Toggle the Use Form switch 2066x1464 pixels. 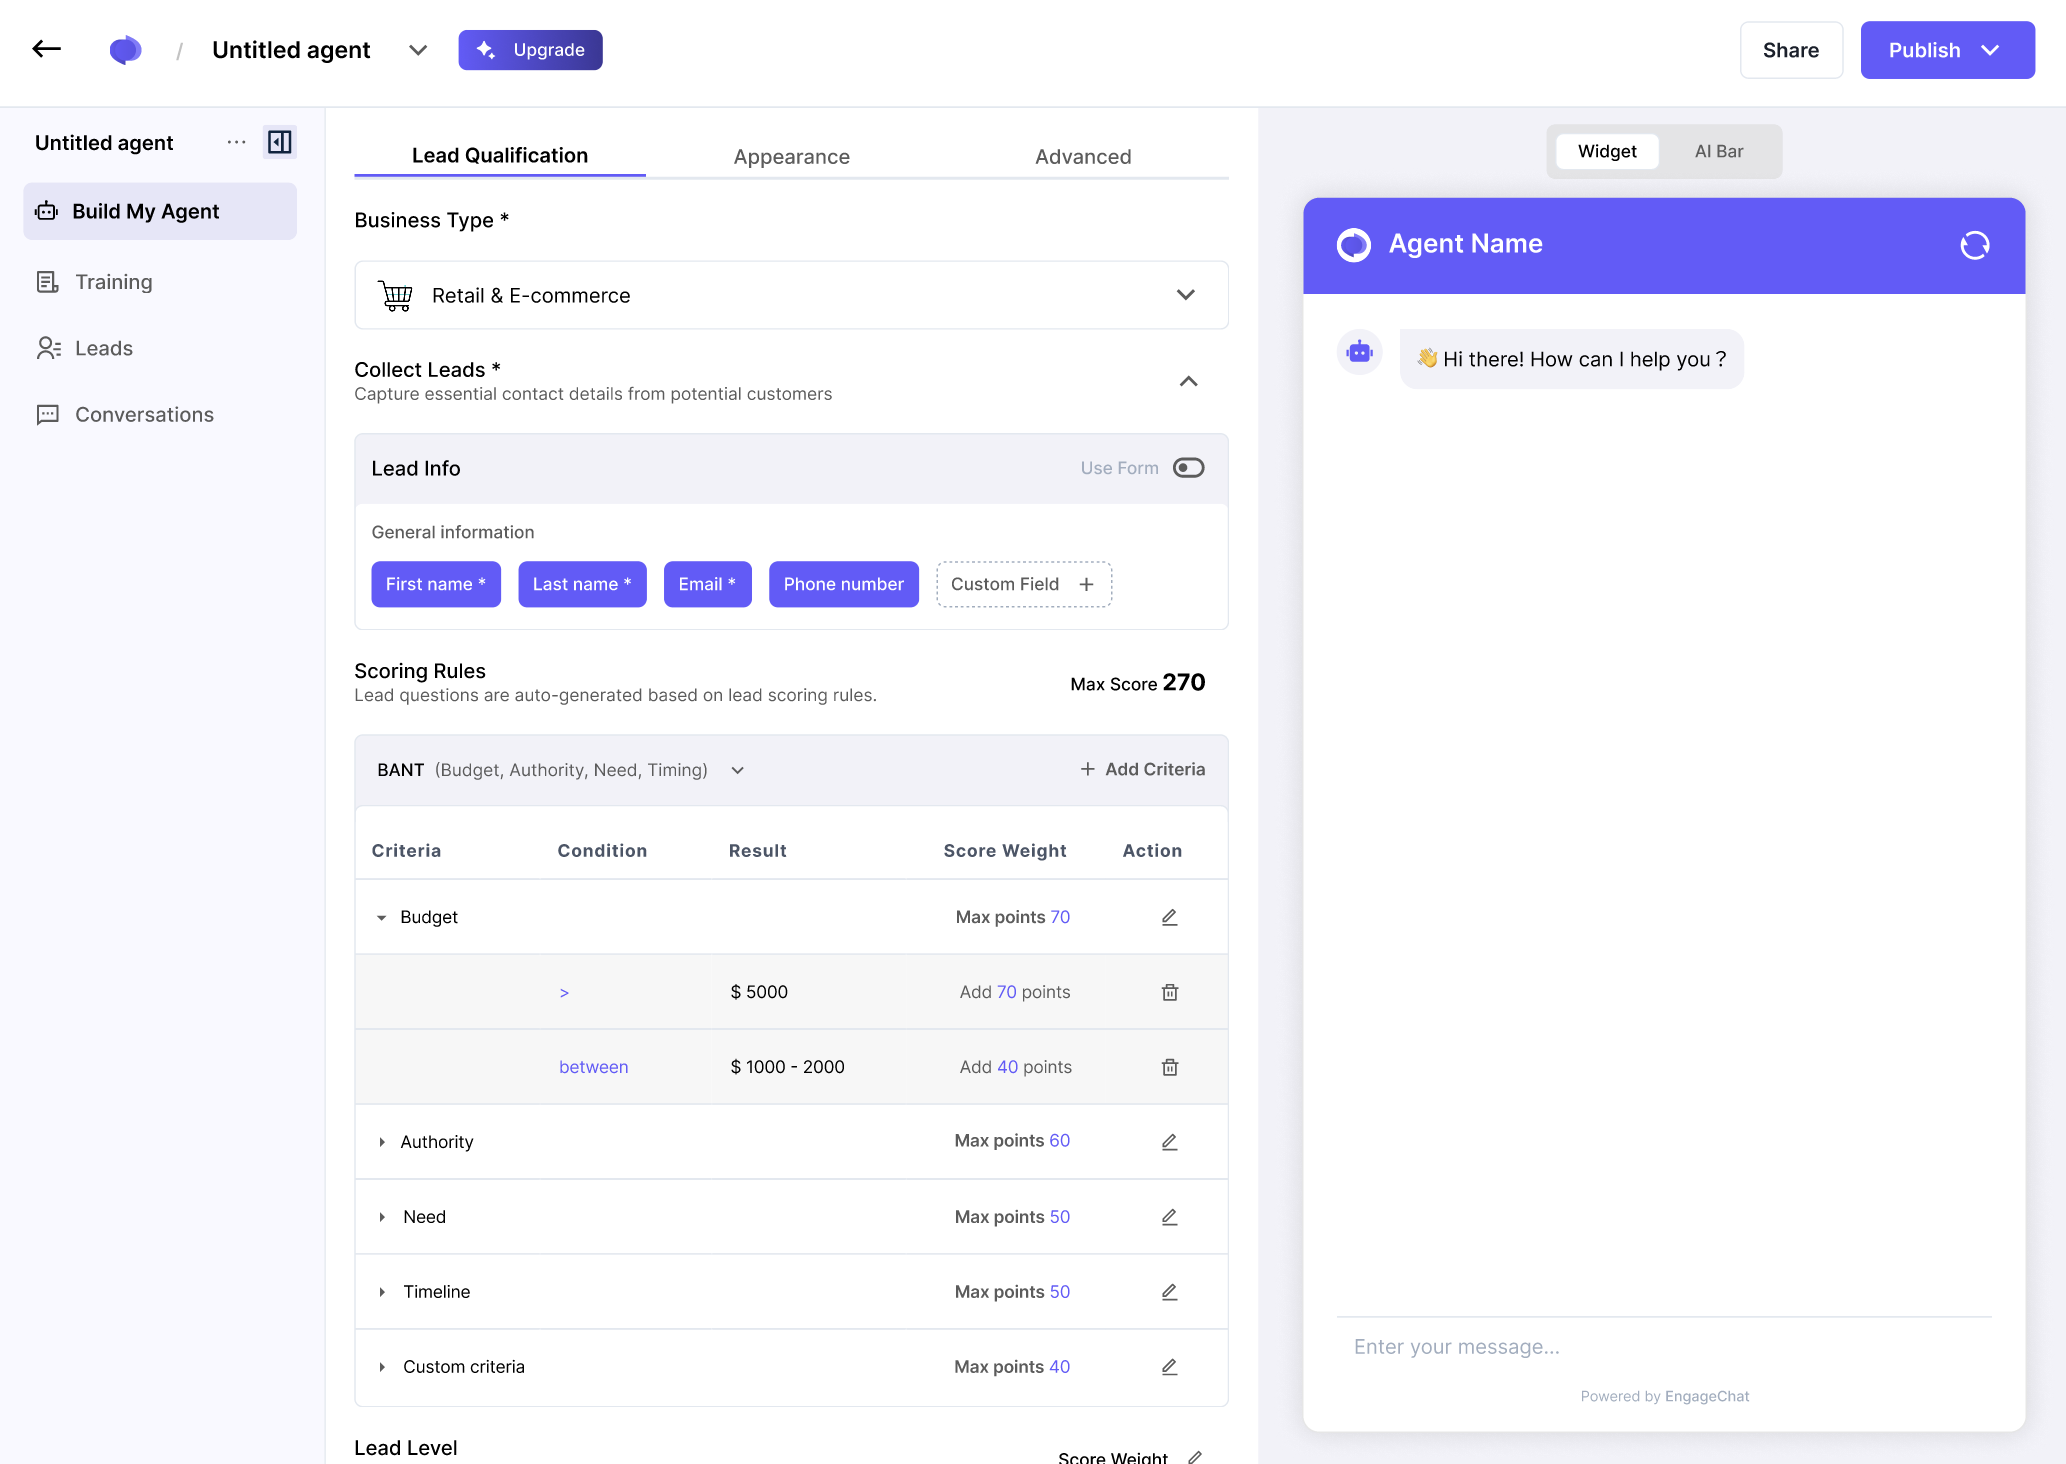click(1188, 468)
